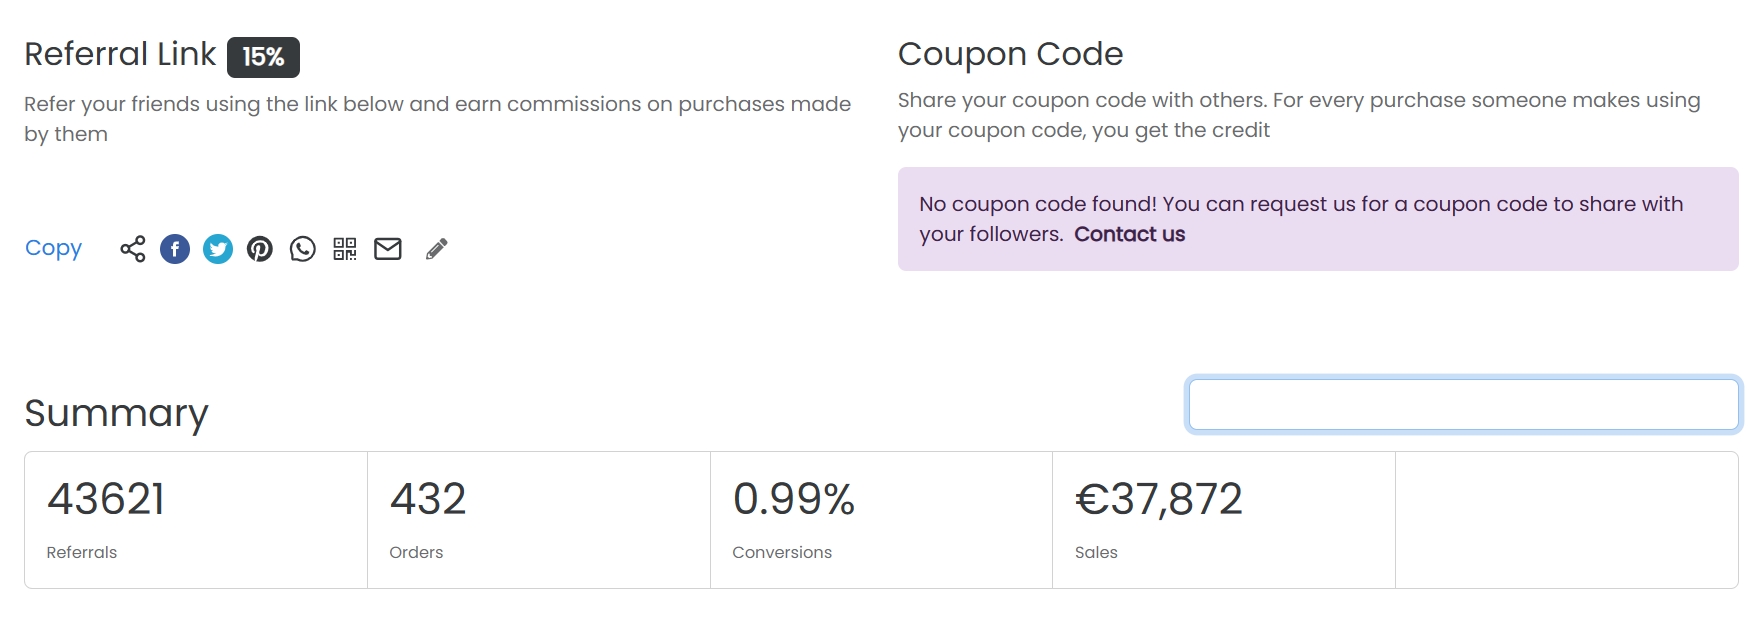Edit referral link with pencil icon
Viewport: 1759px width, 638px height.
coord(436,249)
